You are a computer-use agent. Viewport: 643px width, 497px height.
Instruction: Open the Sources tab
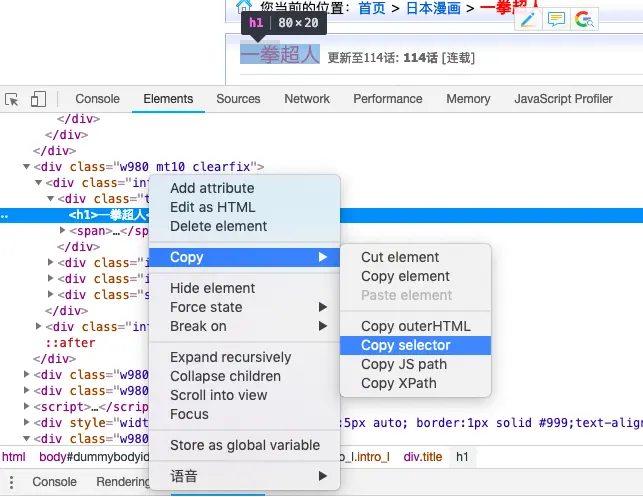click(238, 99)
